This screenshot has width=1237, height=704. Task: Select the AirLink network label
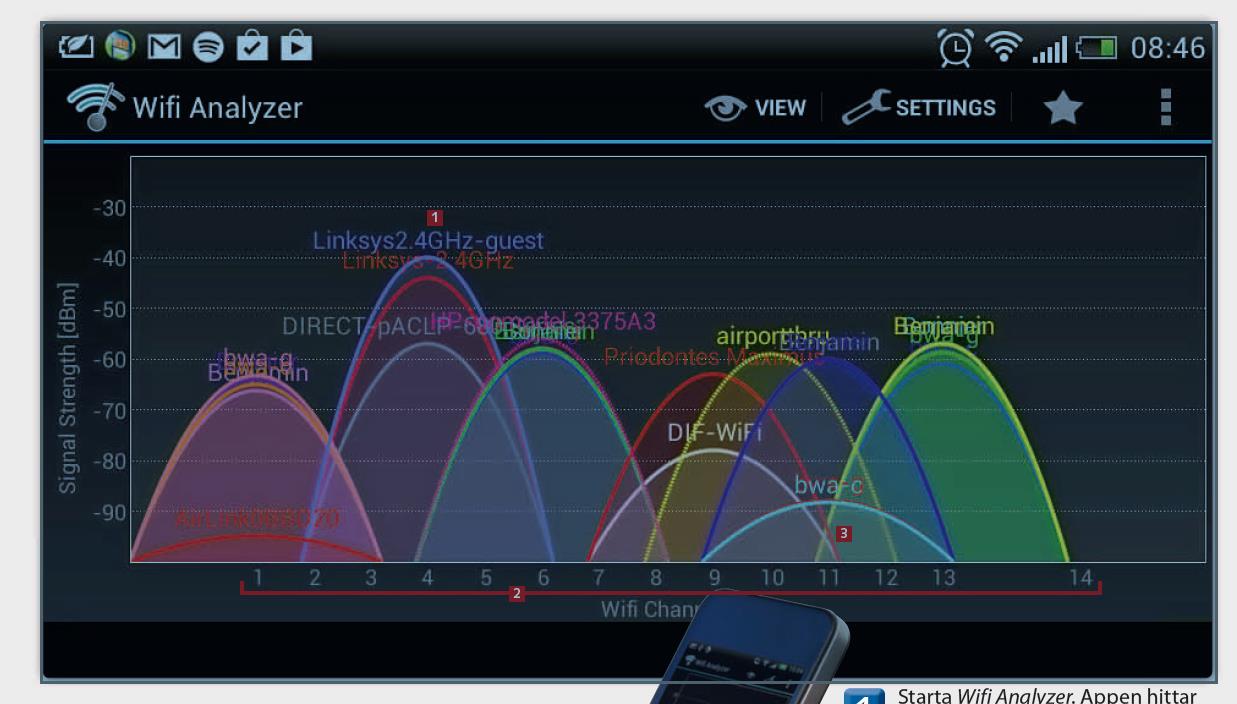pos(257,519)
